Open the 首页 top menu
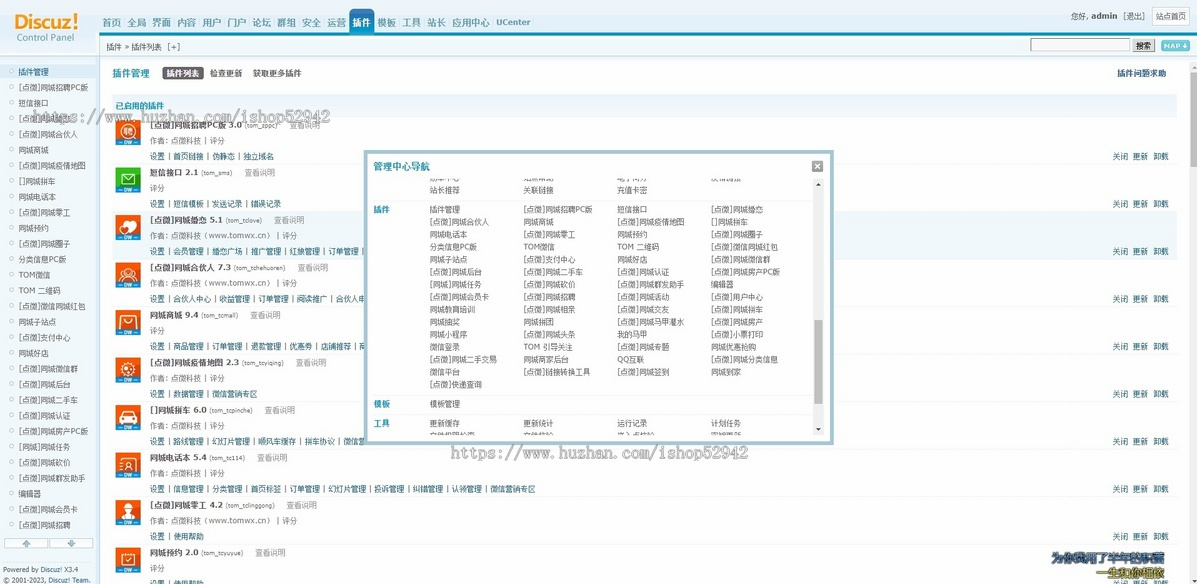Screen dimensions: 1197x584 [x=111, y=23]
